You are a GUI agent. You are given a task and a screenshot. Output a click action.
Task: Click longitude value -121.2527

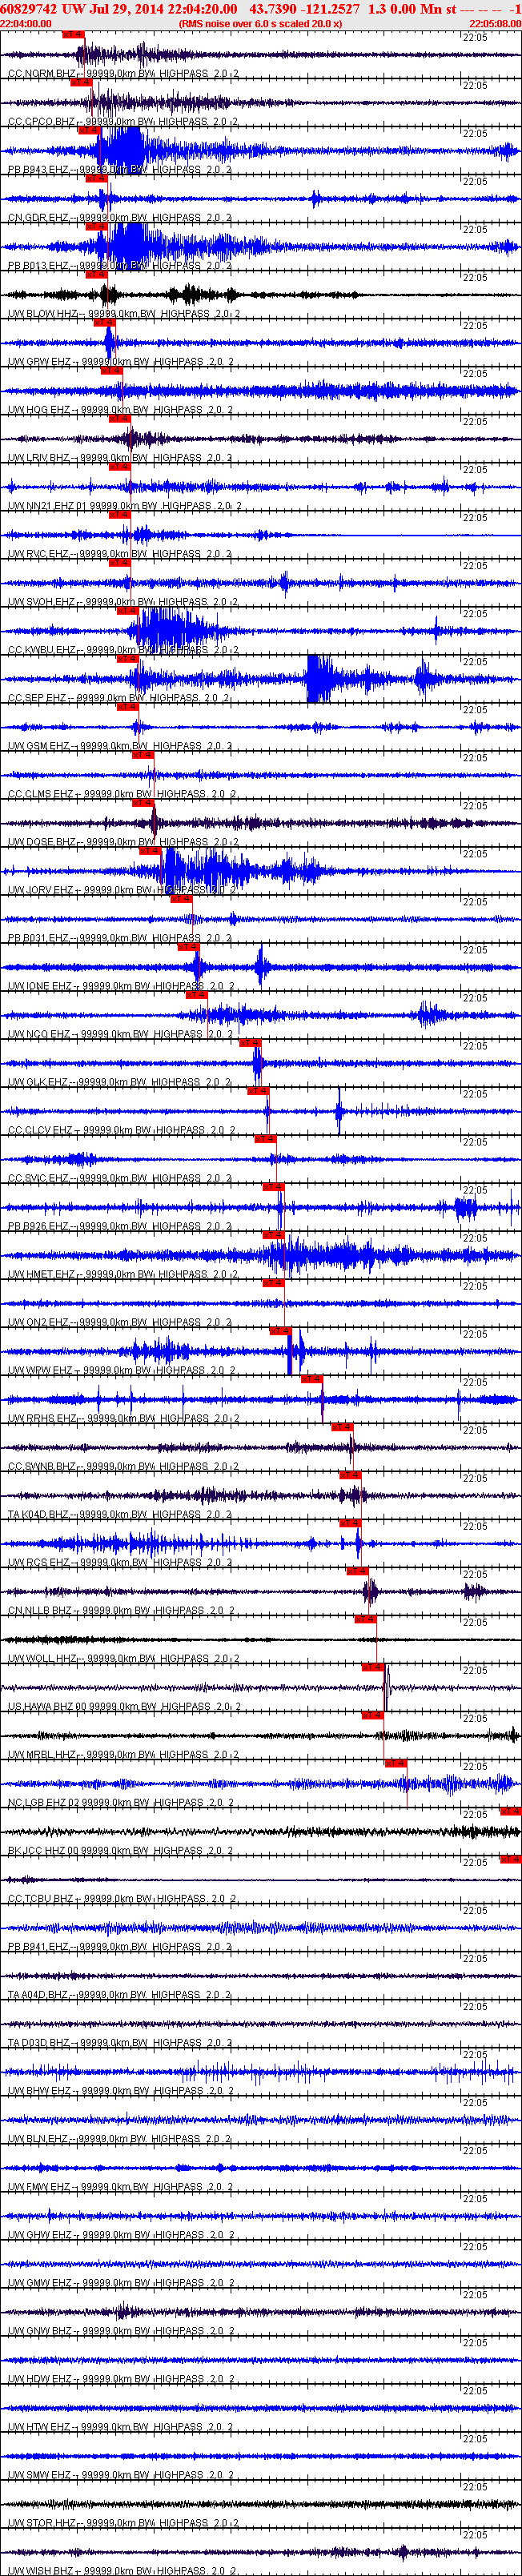(x=330, y=8)
